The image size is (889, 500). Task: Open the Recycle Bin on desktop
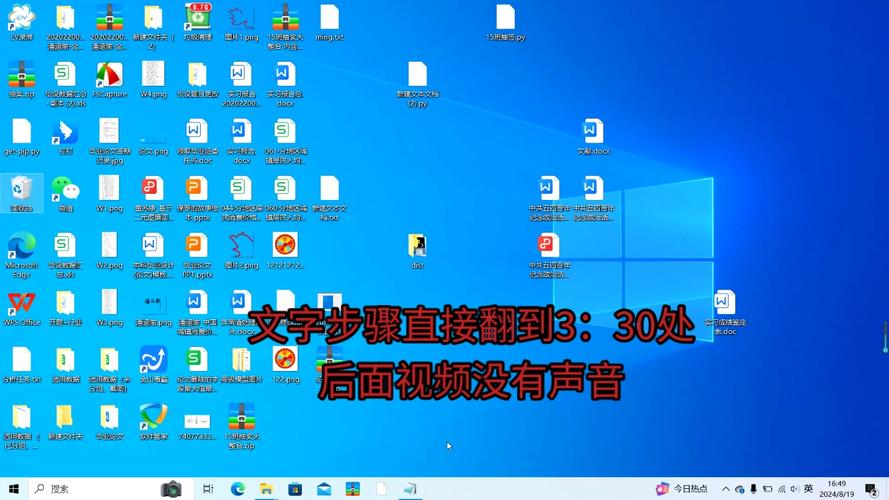tap(22, 194)
